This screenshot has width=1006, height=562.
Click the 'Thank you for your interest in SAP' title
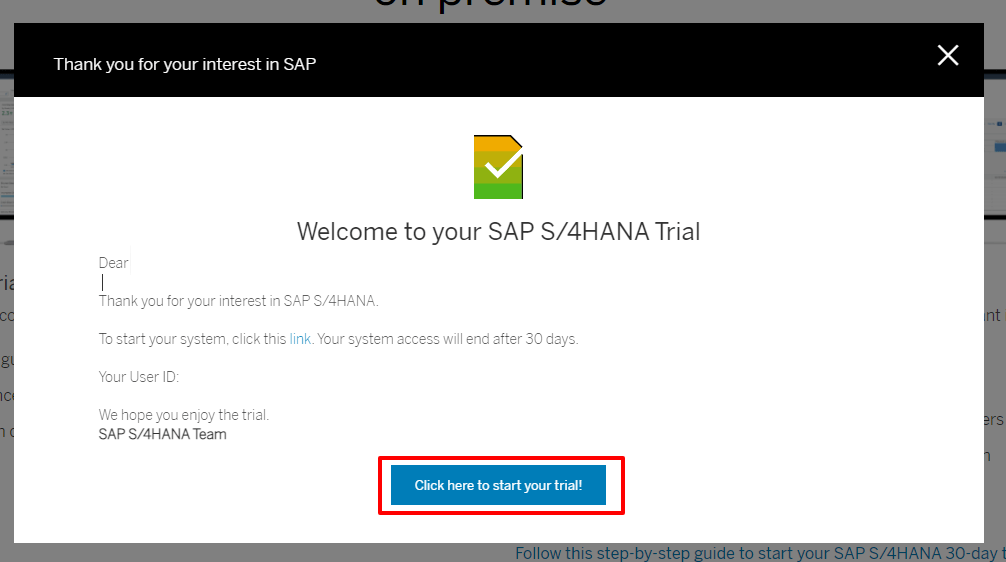185,64
